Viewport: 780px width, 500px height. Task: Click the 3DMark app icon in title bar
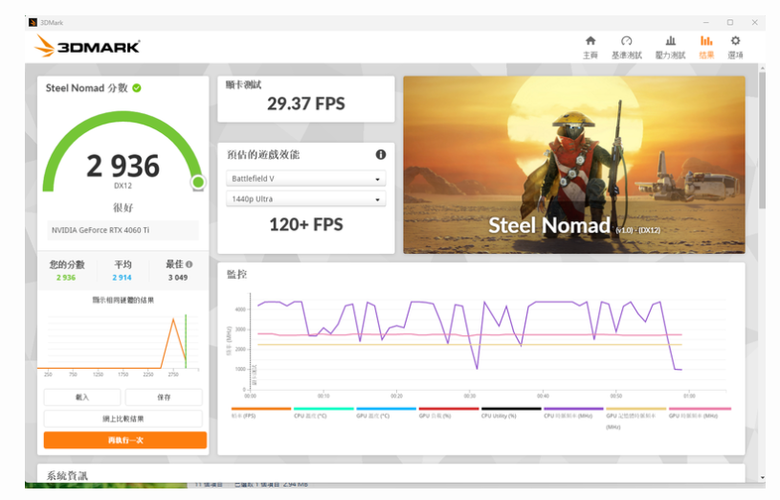point(33,22)
